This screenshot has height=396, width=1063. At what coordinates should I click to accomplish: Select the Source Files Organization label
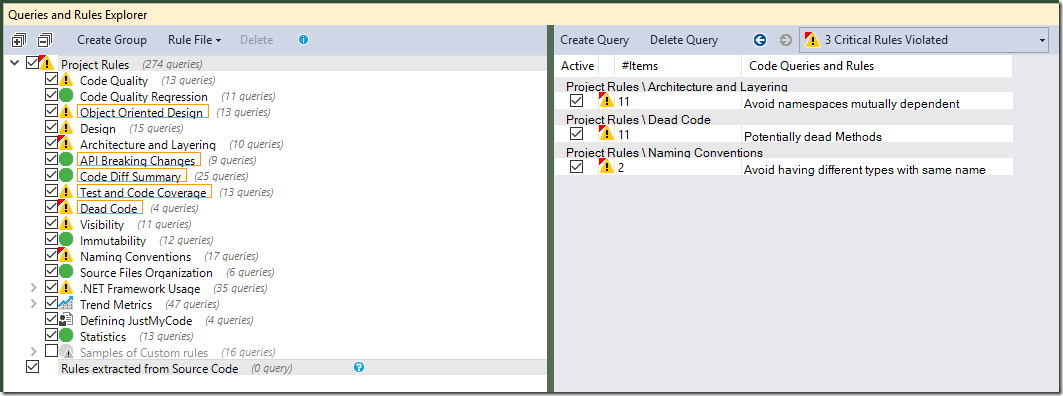[x=146, y=273]
